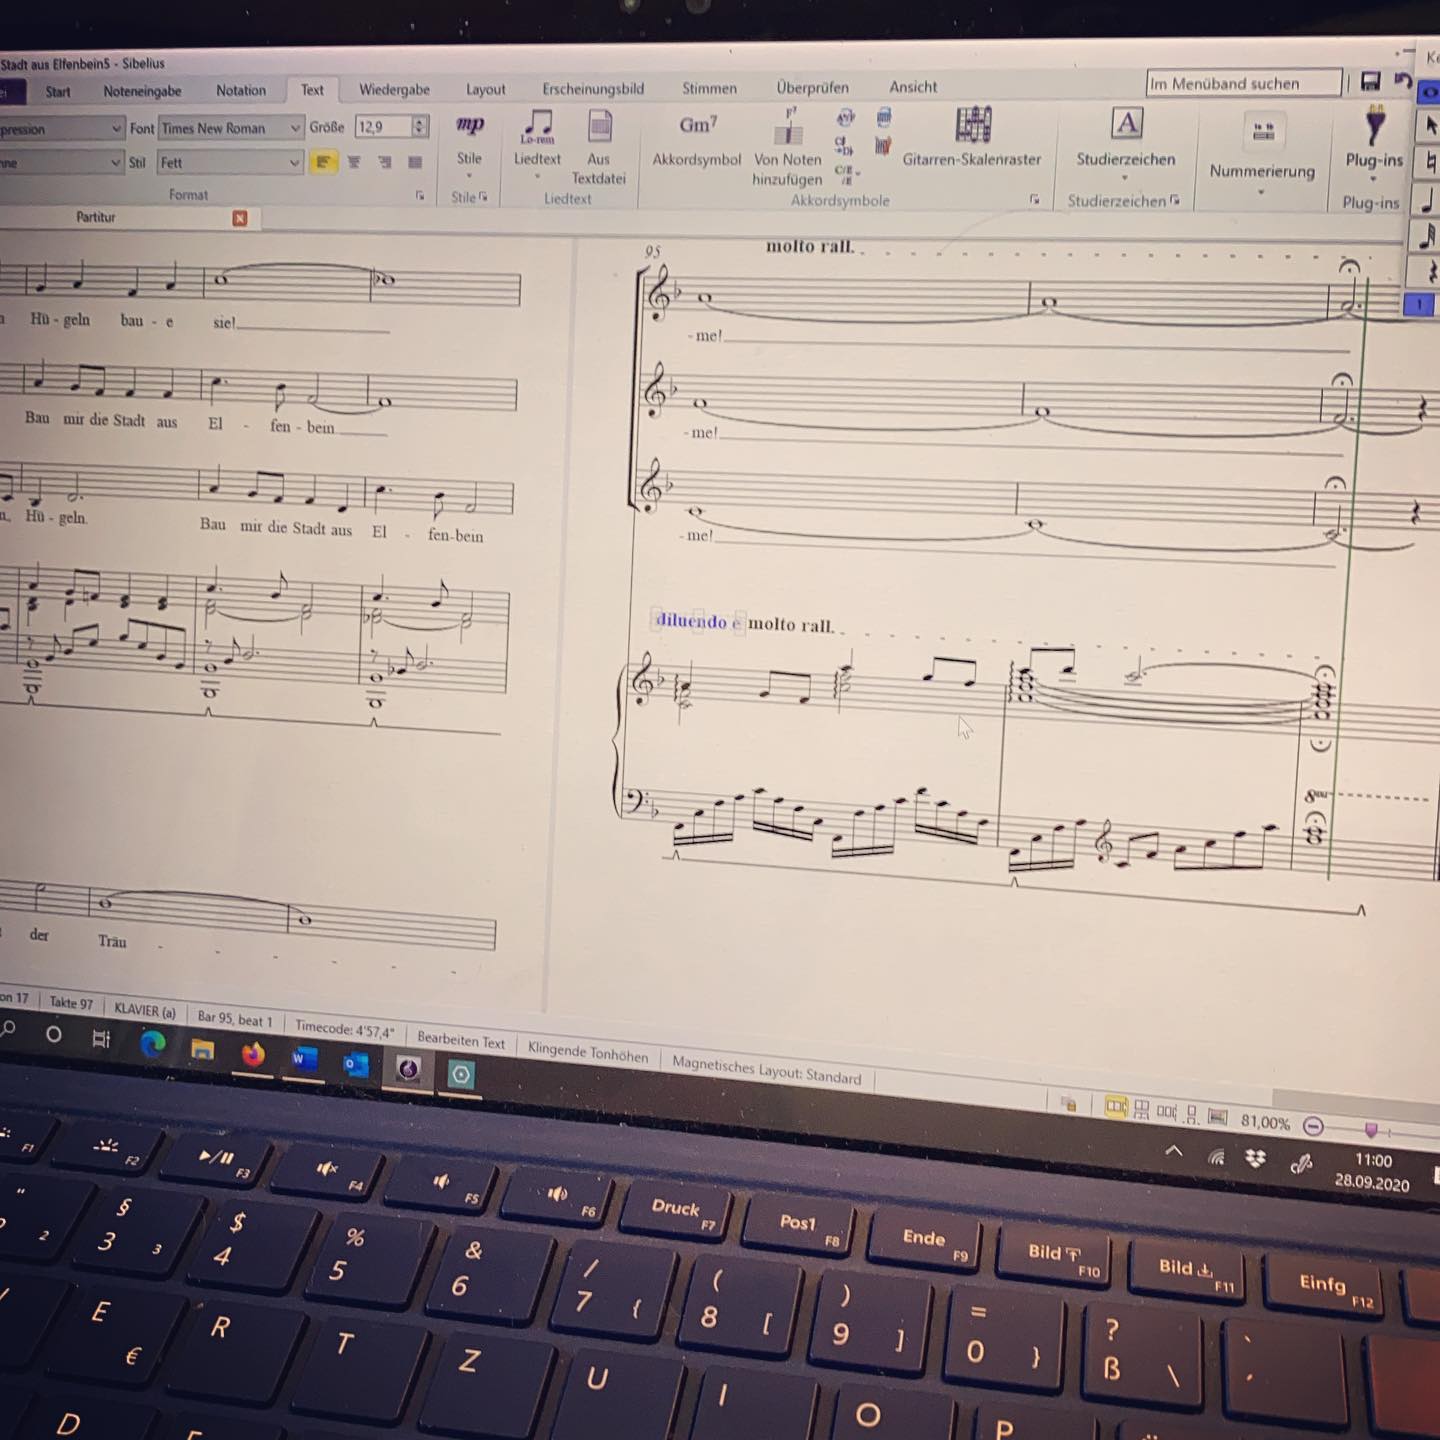Set text alignment to left
1440x1440 pixels.
(322, 161)
